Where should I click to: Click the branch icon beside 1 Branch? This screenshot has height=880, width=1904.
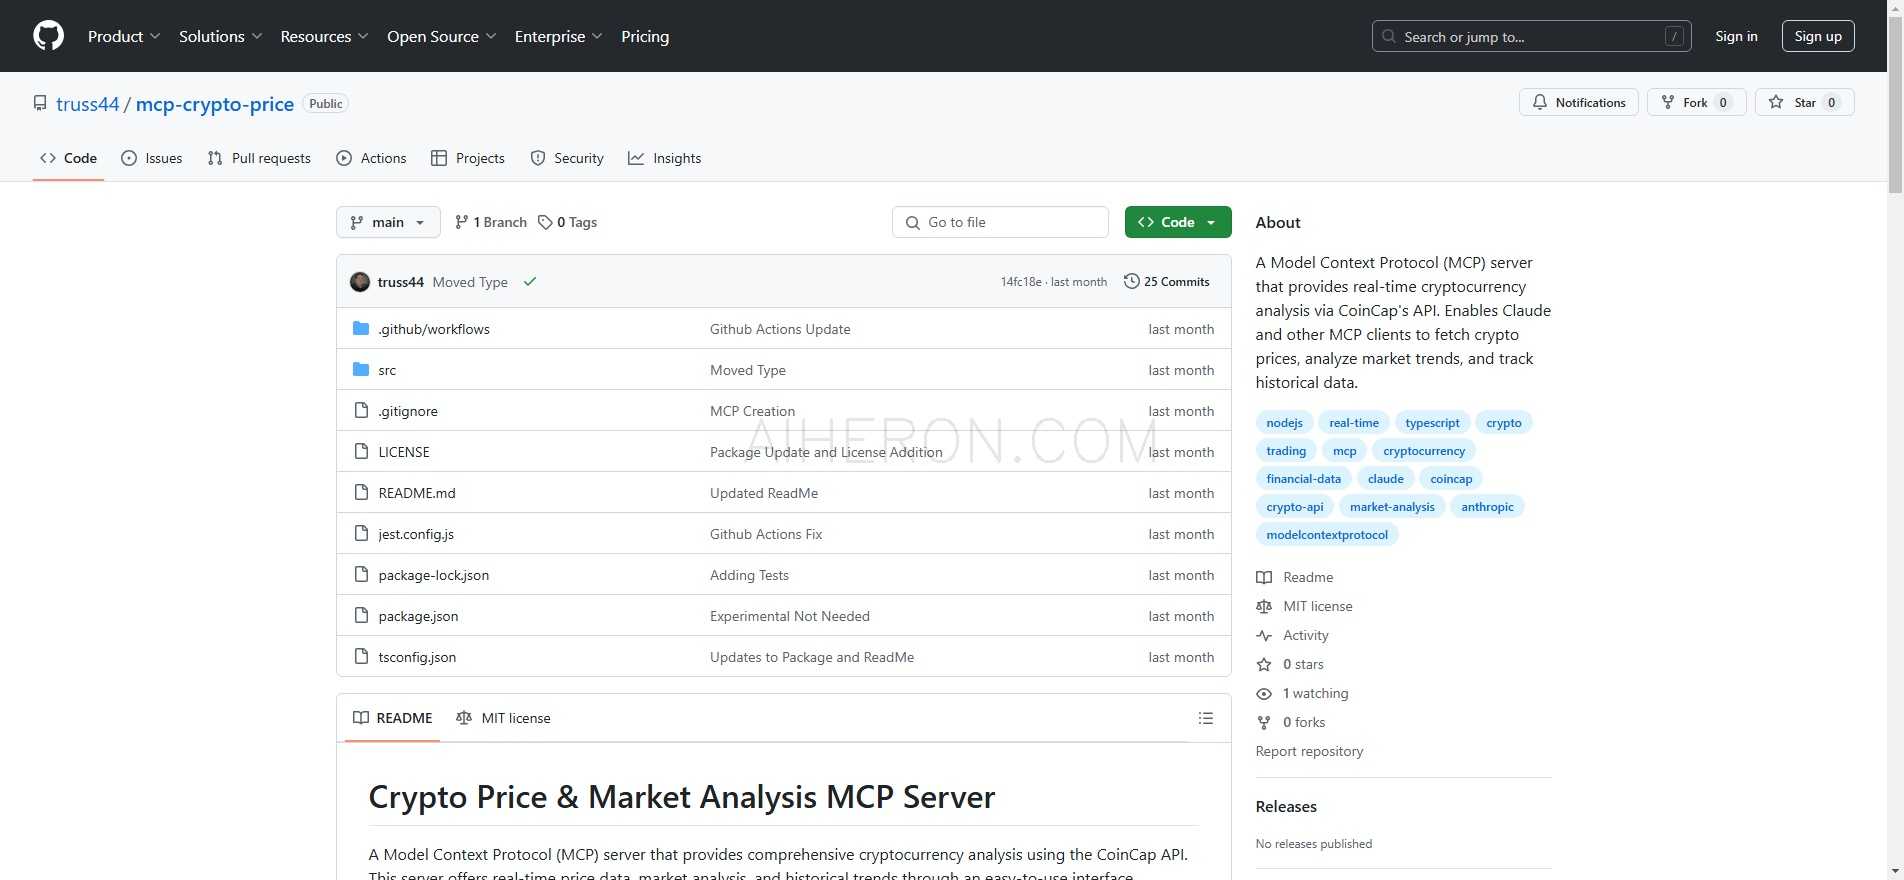pos(461,222)
